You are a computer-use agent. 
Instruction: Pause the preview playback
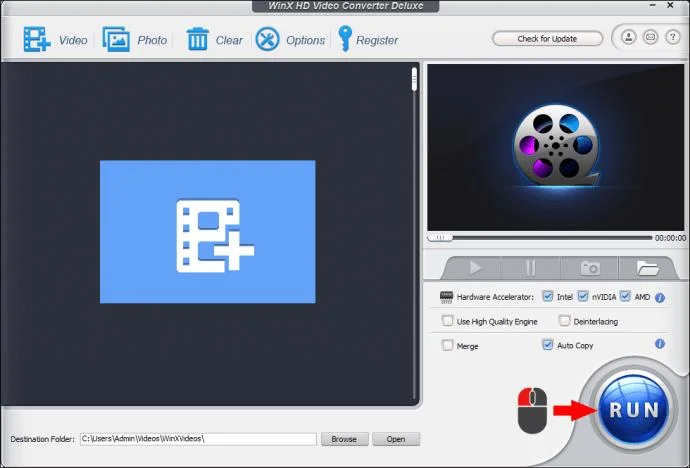pyautogui.click(x=530, y=267)
